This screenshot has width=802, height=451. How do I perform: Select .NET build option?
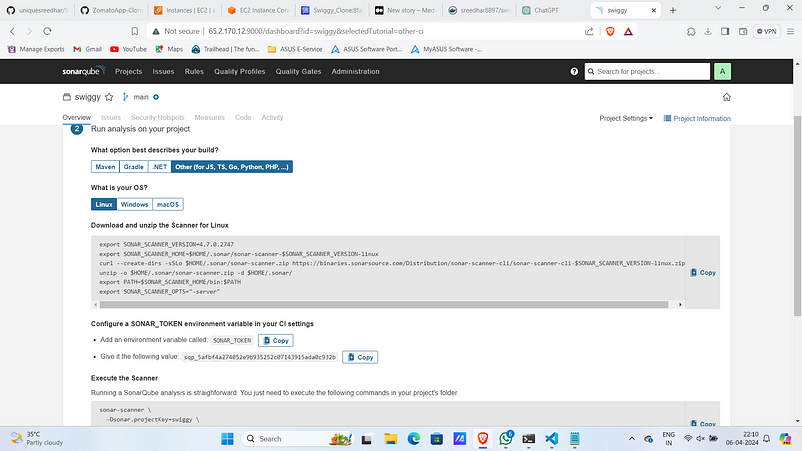pyautogui.click(x=160, y=167)
